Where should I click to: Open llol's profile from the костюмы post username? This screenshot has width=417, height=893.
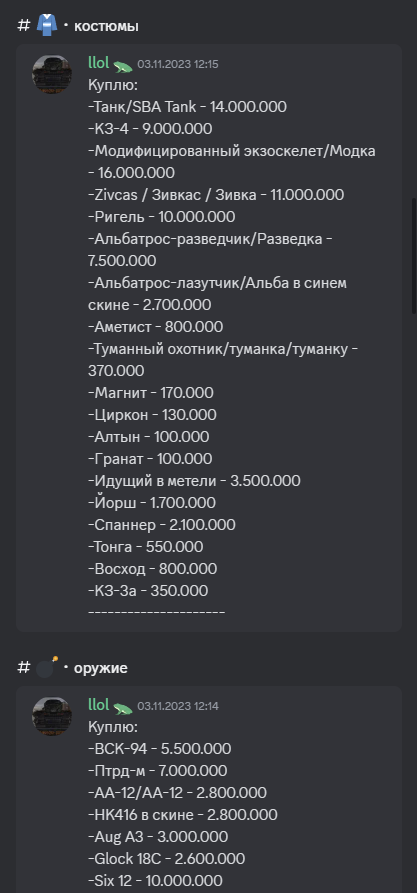pyautogui.click(x=99, y=63)
